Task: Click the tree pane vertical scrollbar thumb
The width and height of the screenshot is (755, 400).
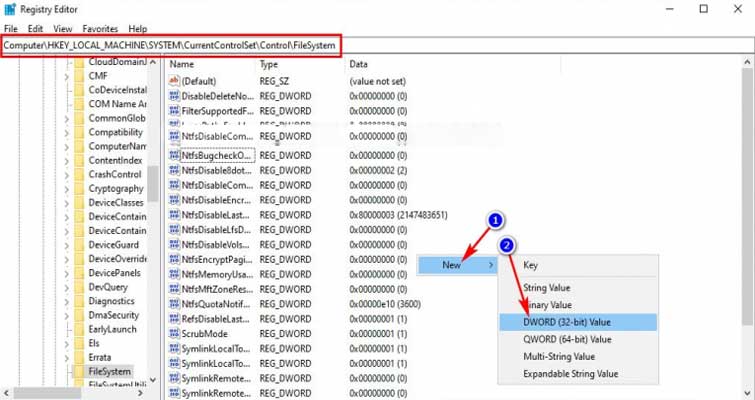Action: pyautogui.click(x=153, y=183)
